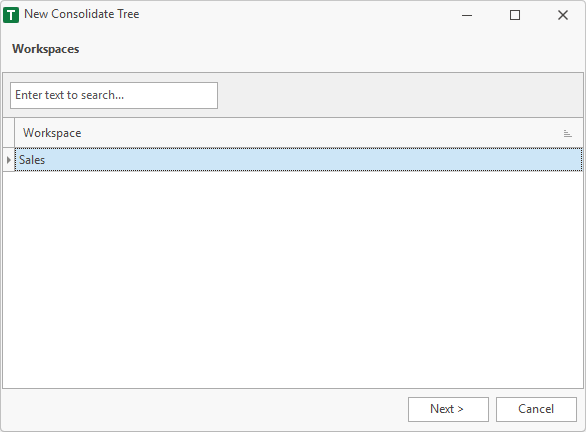The height and width of the screenshot is (432, 586).
Task: Click the blank header area right of Workspaces
Action: pos(331,49)
